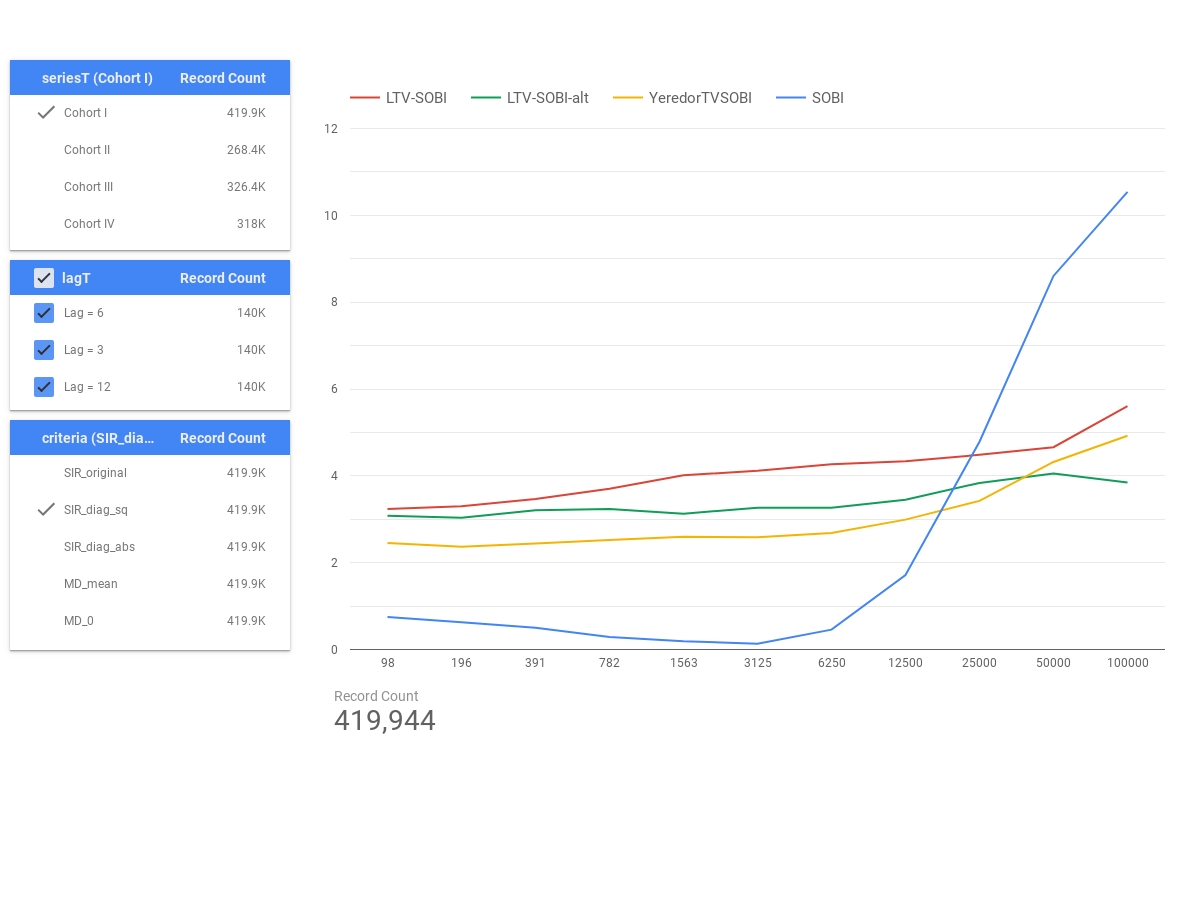Toggle the SOBI series via its legend label
Screen dimensions: 1200x900
point(828,97)
